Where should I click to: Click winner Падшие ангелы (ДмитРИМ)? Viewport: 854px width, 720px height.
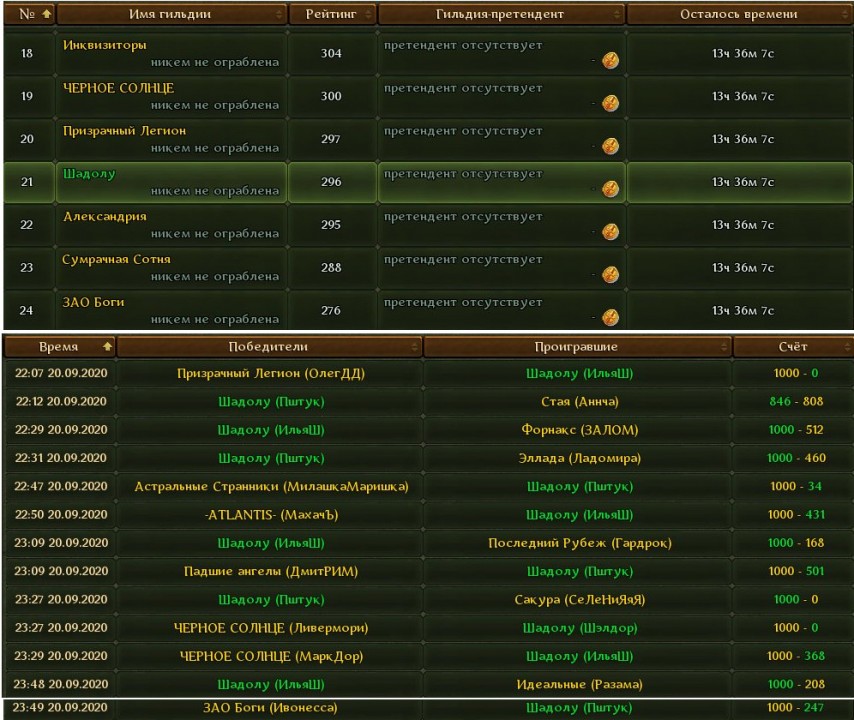271,572
